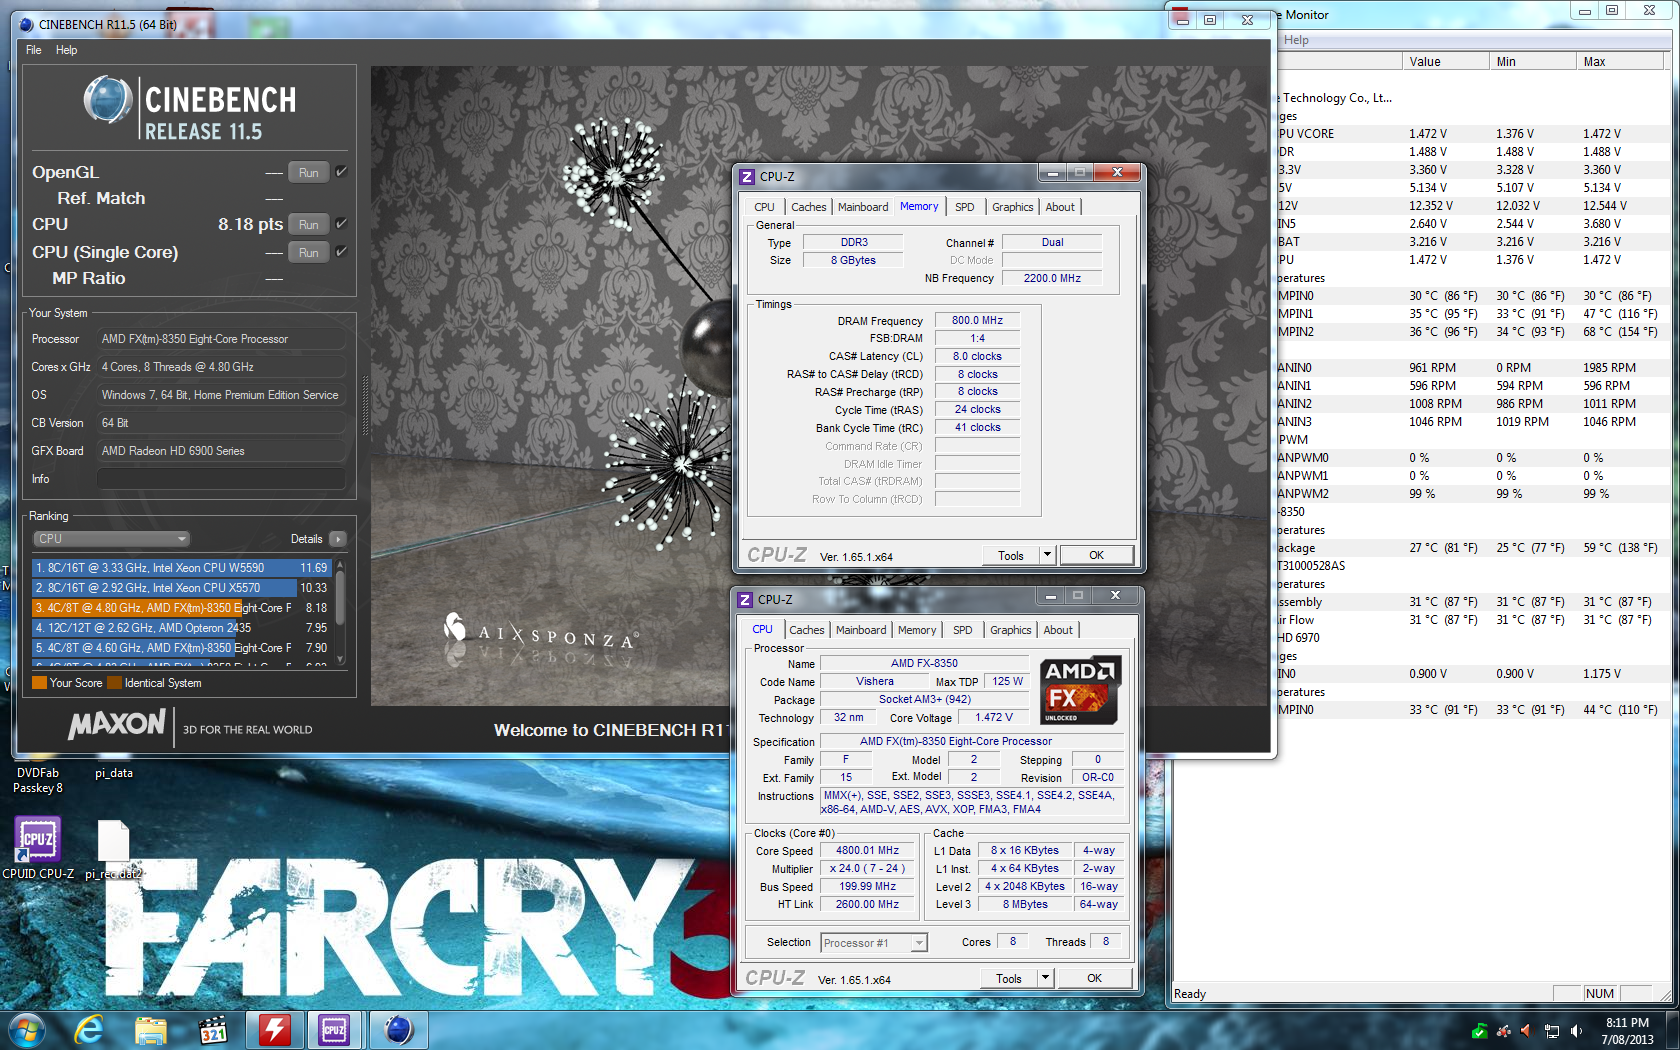Switch to CPU-Z from the taskbar
The width and height of the screenshot is (1680, 1050).
(x=334, y=1030)
